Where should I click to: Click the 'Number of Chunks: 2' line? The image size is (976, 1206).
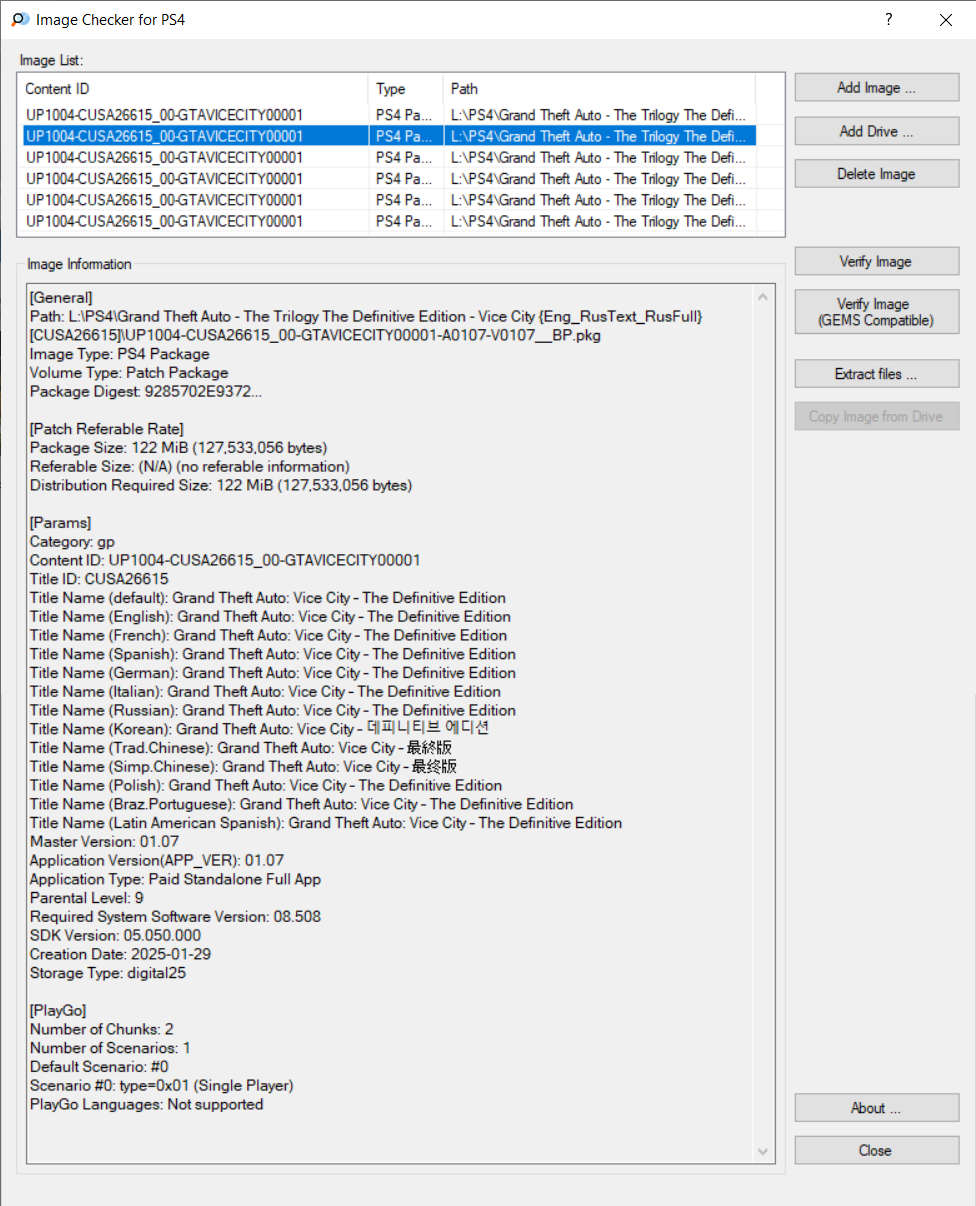102,1030
